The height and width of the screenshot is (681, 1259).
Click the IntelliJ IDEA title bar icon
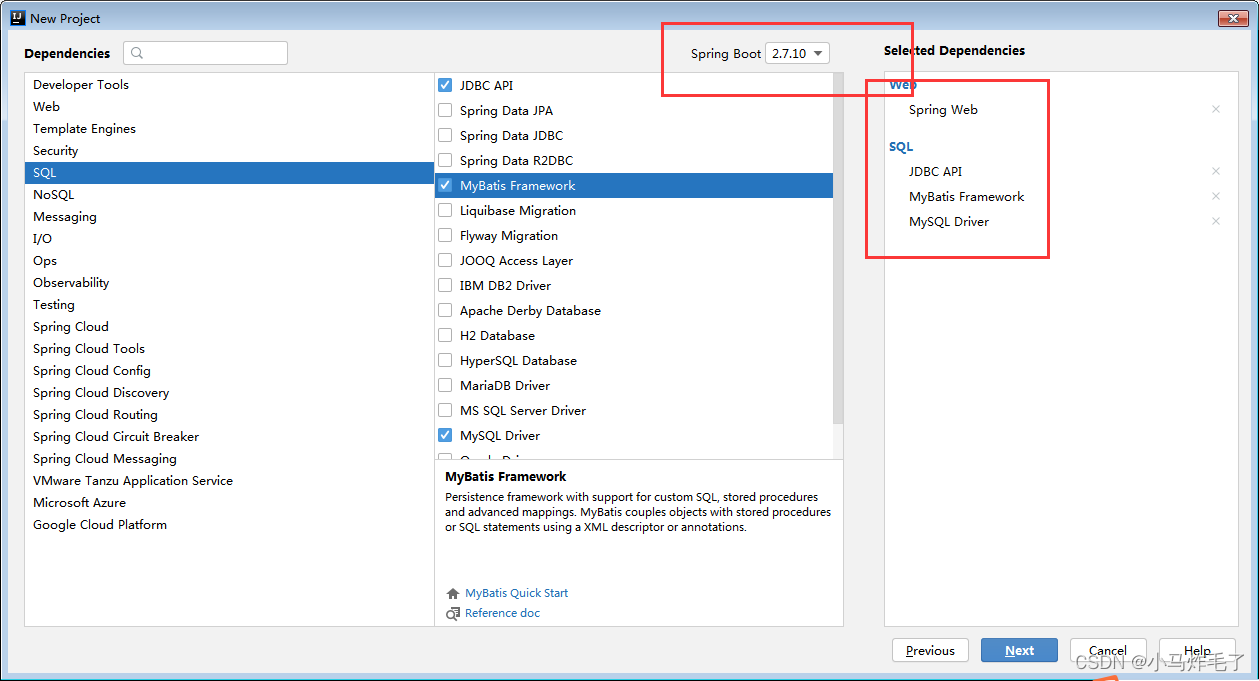(x=17, y=18)
